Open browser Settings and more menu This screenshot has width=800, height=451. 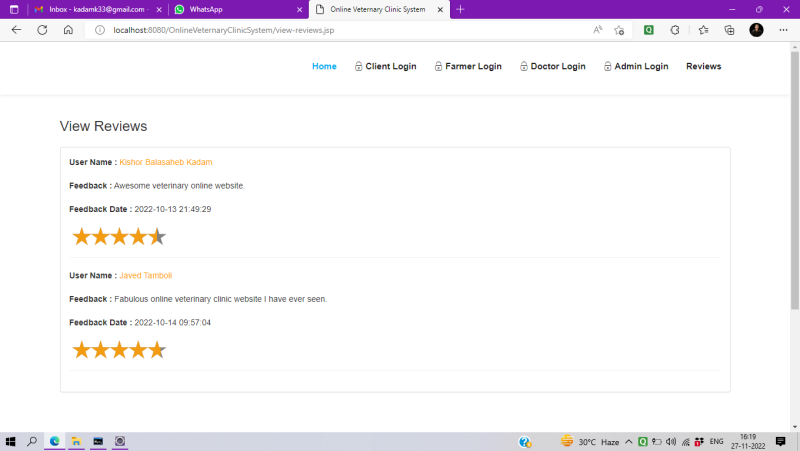784,30
